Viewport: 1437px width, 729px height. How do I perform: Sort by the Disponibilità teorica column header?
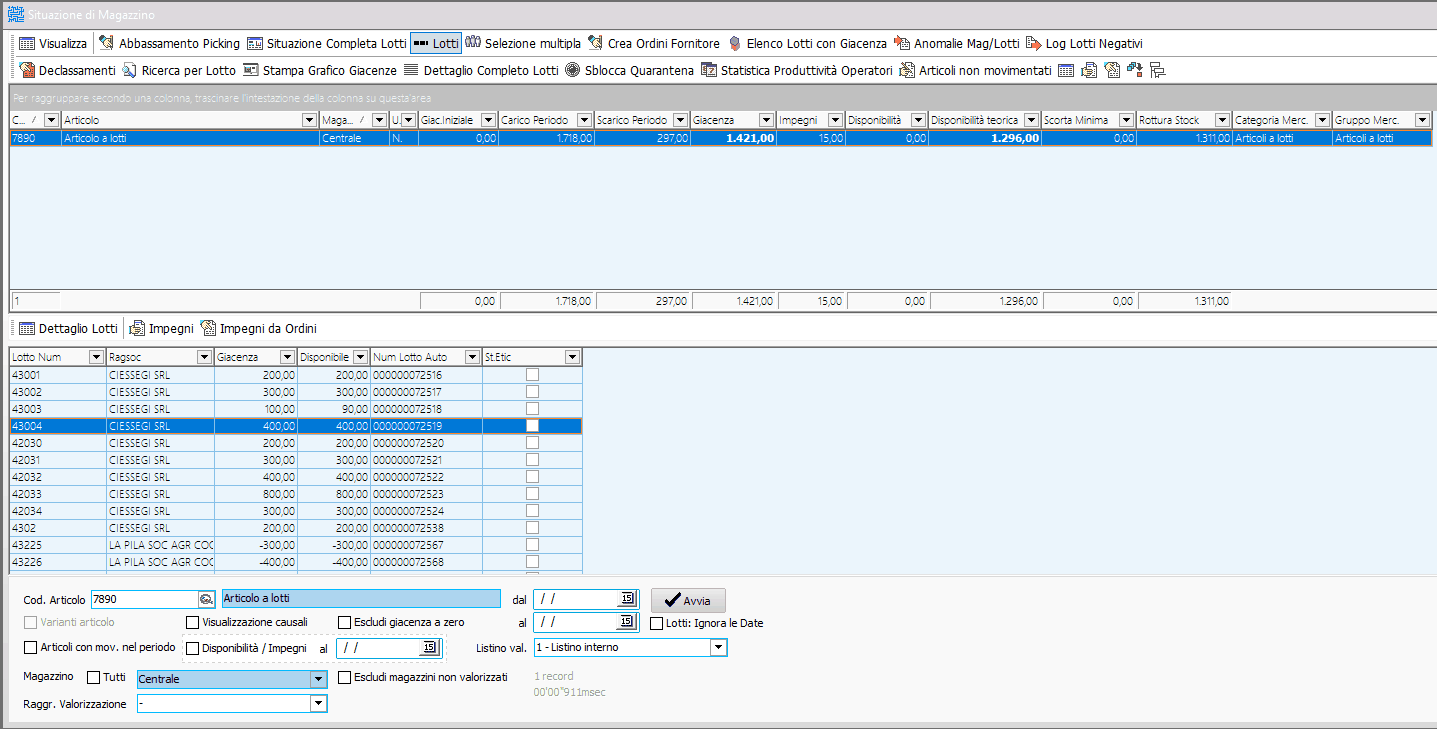976,120
